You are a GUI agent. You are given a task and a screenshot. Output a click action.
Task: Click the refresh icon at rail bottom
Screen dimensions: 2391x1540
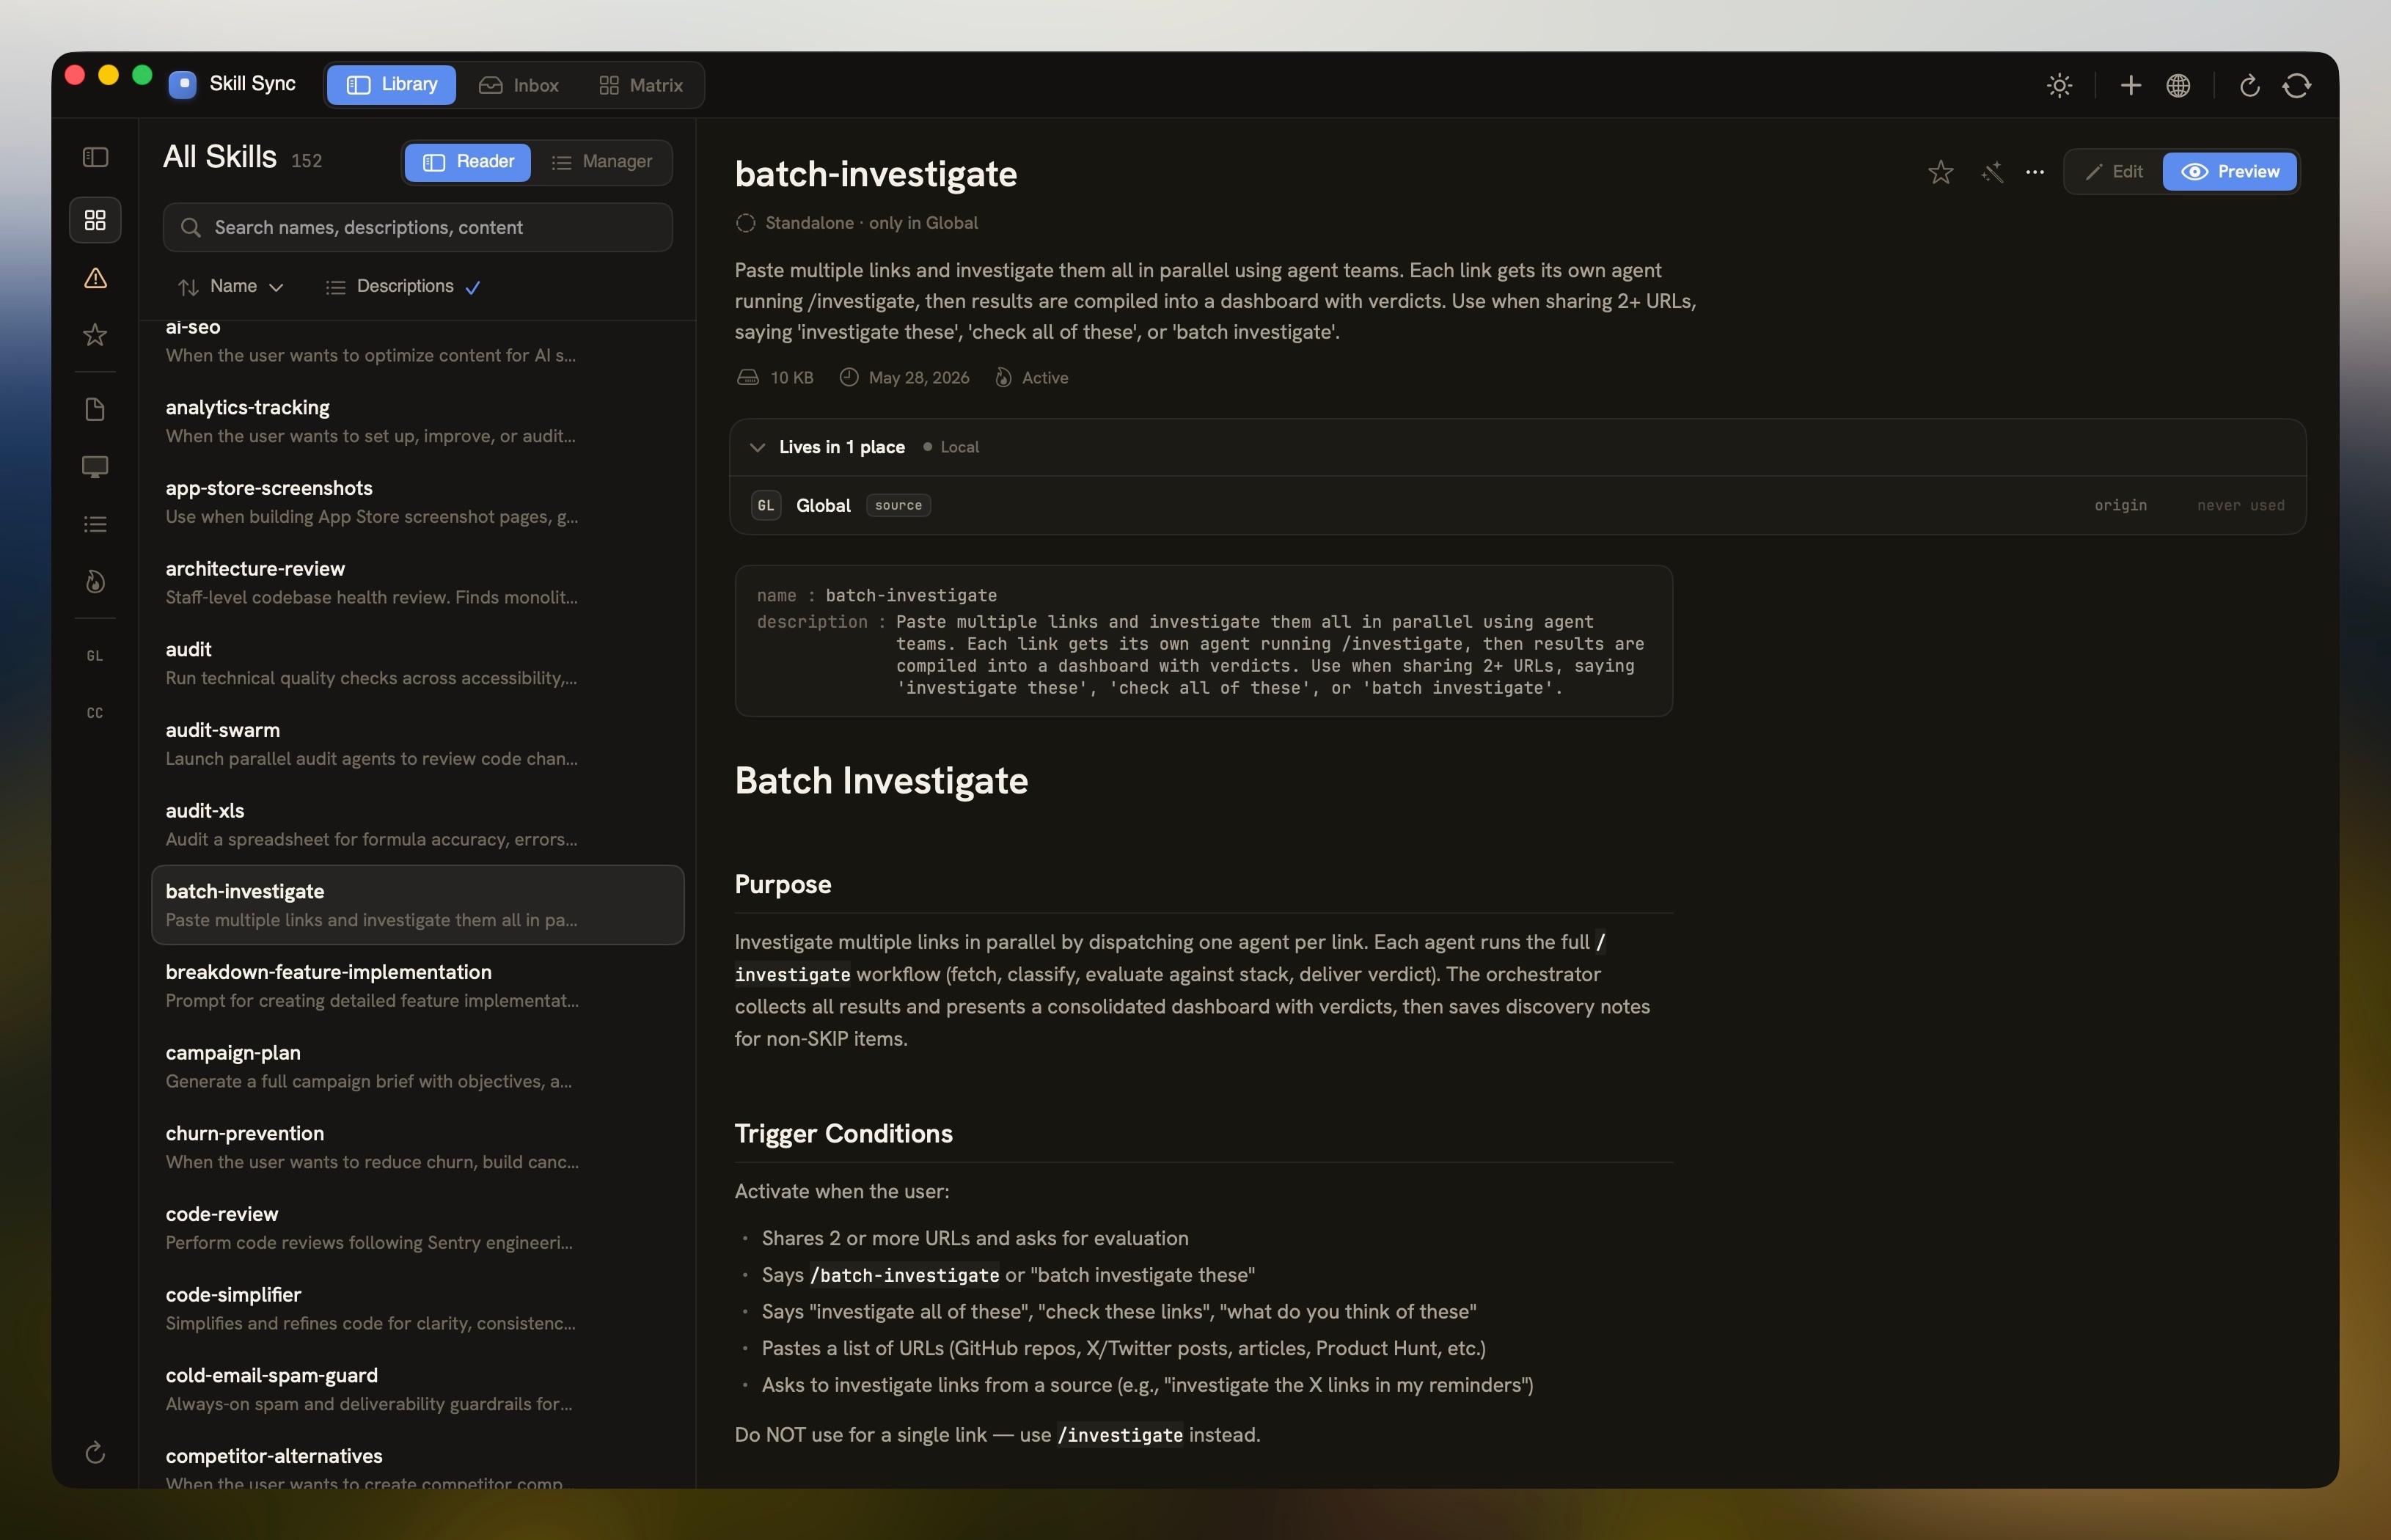(95, 1452)
